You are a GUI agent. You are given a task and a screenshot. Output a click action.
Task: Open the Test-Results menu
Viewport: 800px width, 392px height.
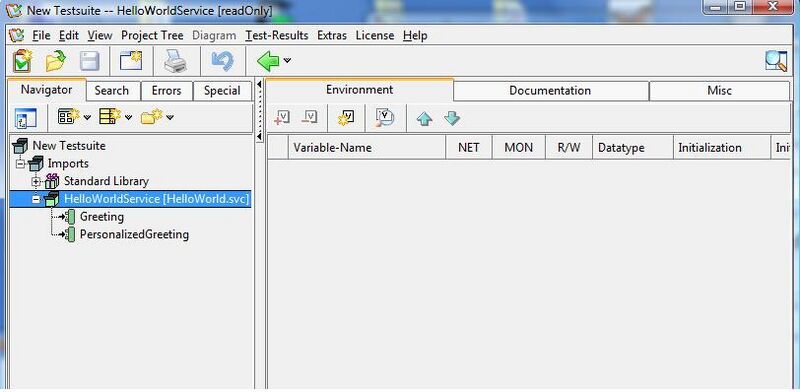pyautogui.click(x=277, y=36)
